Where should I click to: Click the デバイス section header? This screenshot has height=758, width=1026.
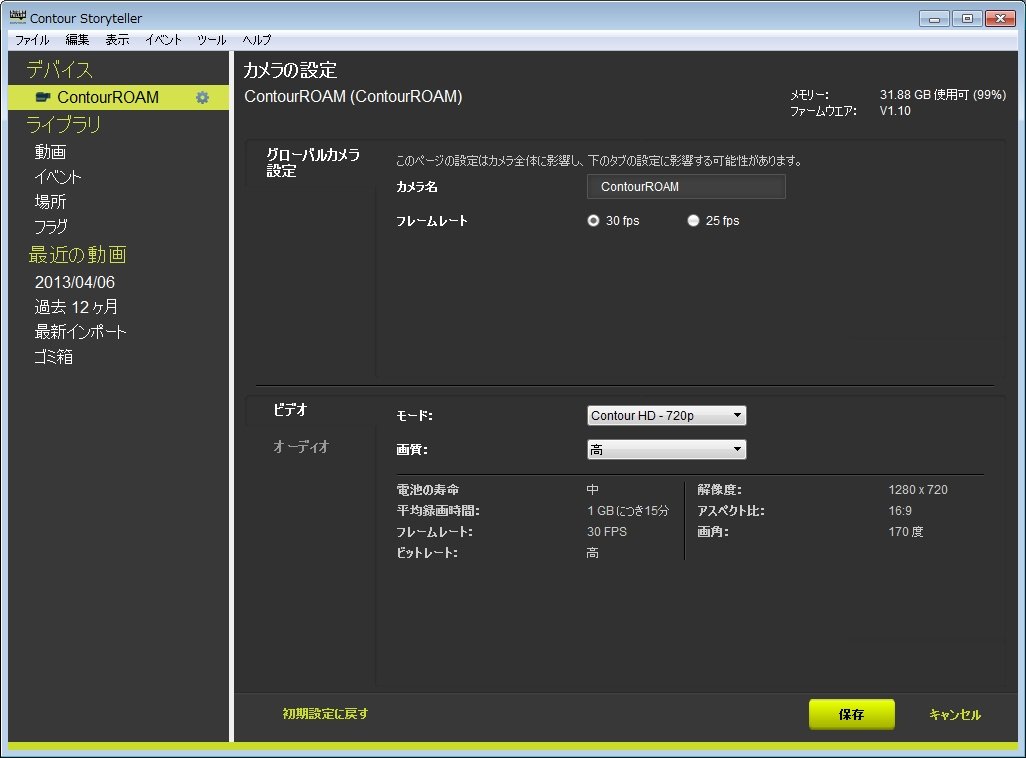[60, 69]
